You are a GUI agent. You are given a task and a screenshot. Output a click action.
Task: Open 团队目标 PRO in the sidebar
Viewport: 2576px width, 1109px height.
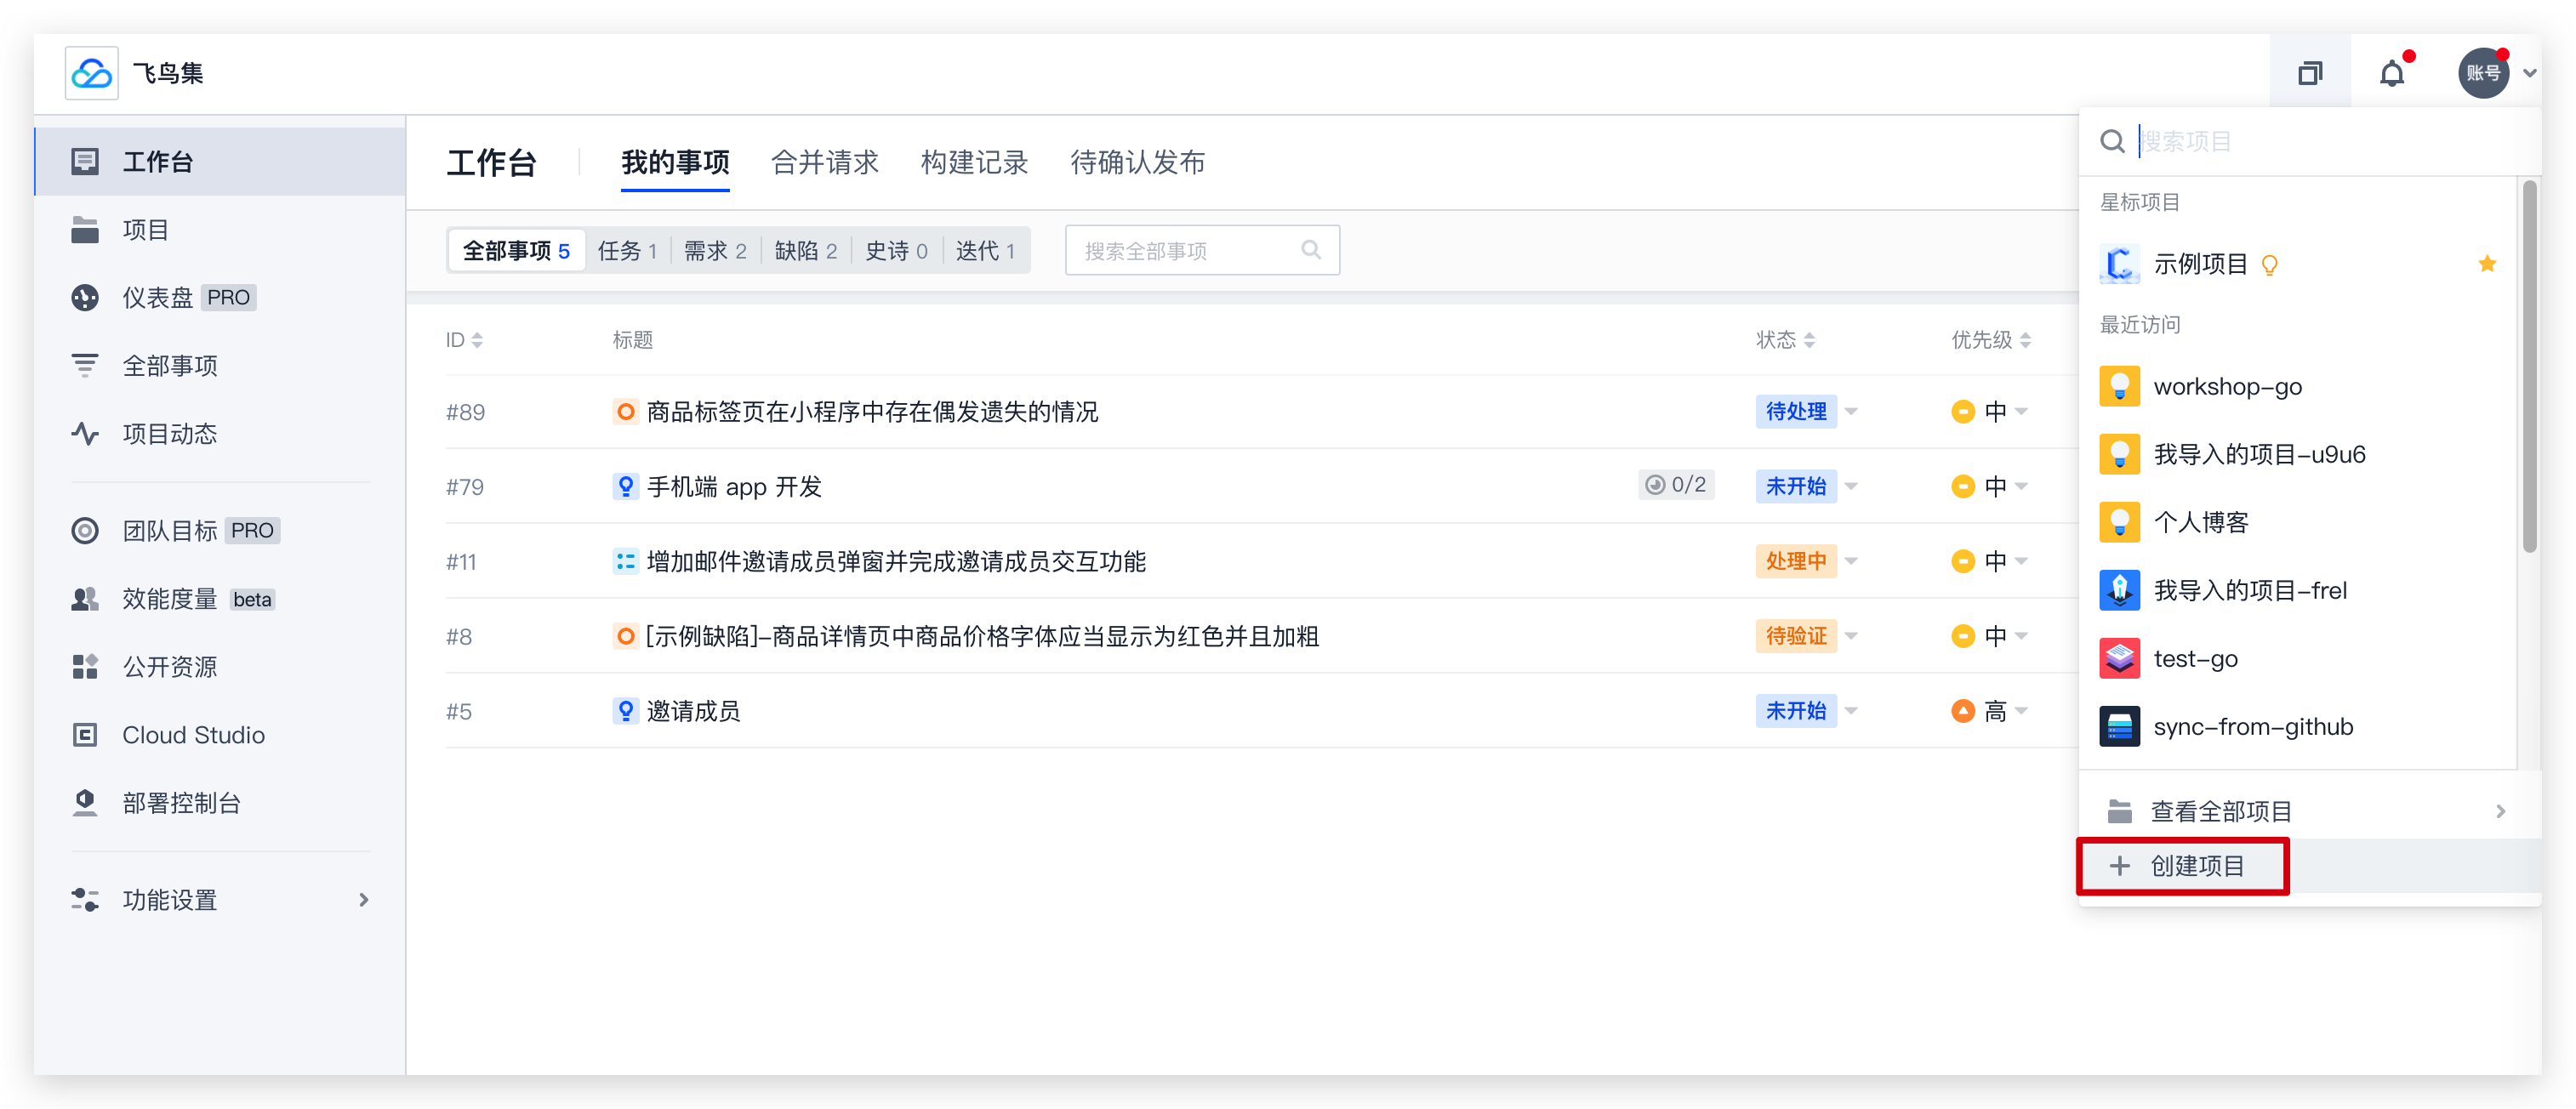(x=220, y=530)
